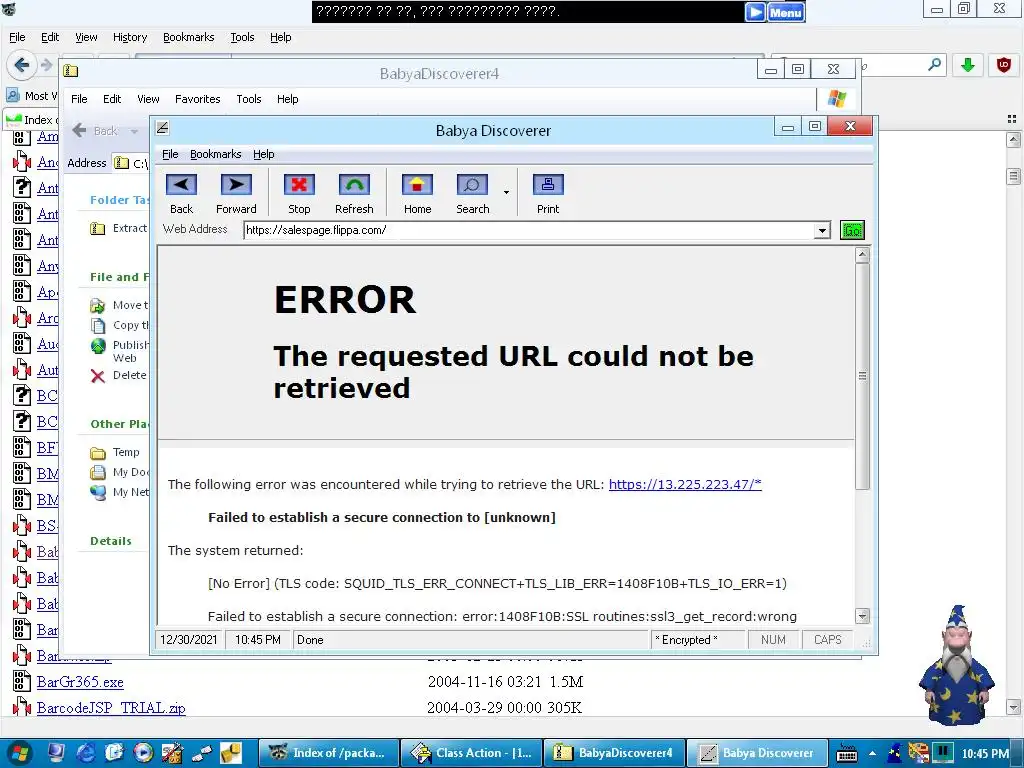Reload the page with the Refresh icon
The height and width of the screenshot is (768, 1024).
(x=354, y=185)
